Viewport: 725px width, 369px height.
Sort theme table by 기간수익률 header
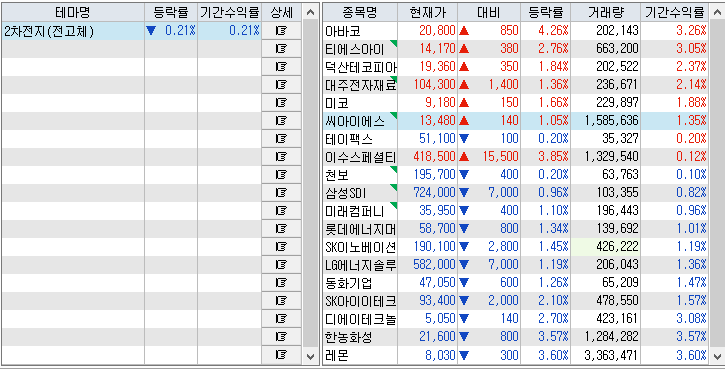tap(229, 12)
